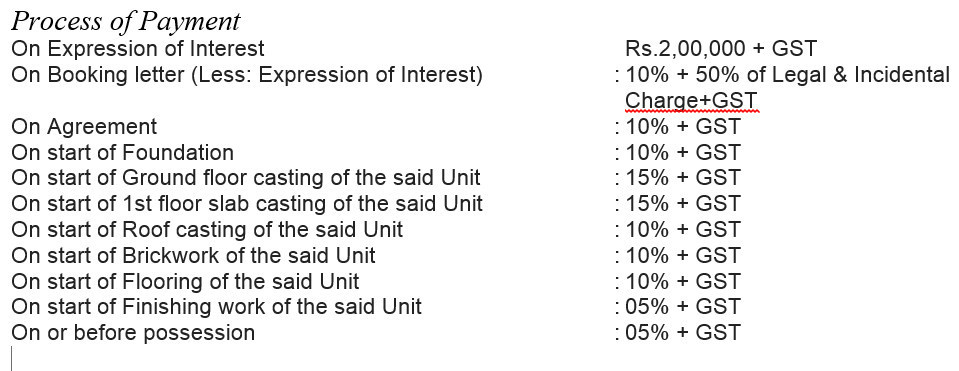The image size is (959, 371).
Task: Place cursor in "On Expression of Interest" line
Action: [138, 48]
